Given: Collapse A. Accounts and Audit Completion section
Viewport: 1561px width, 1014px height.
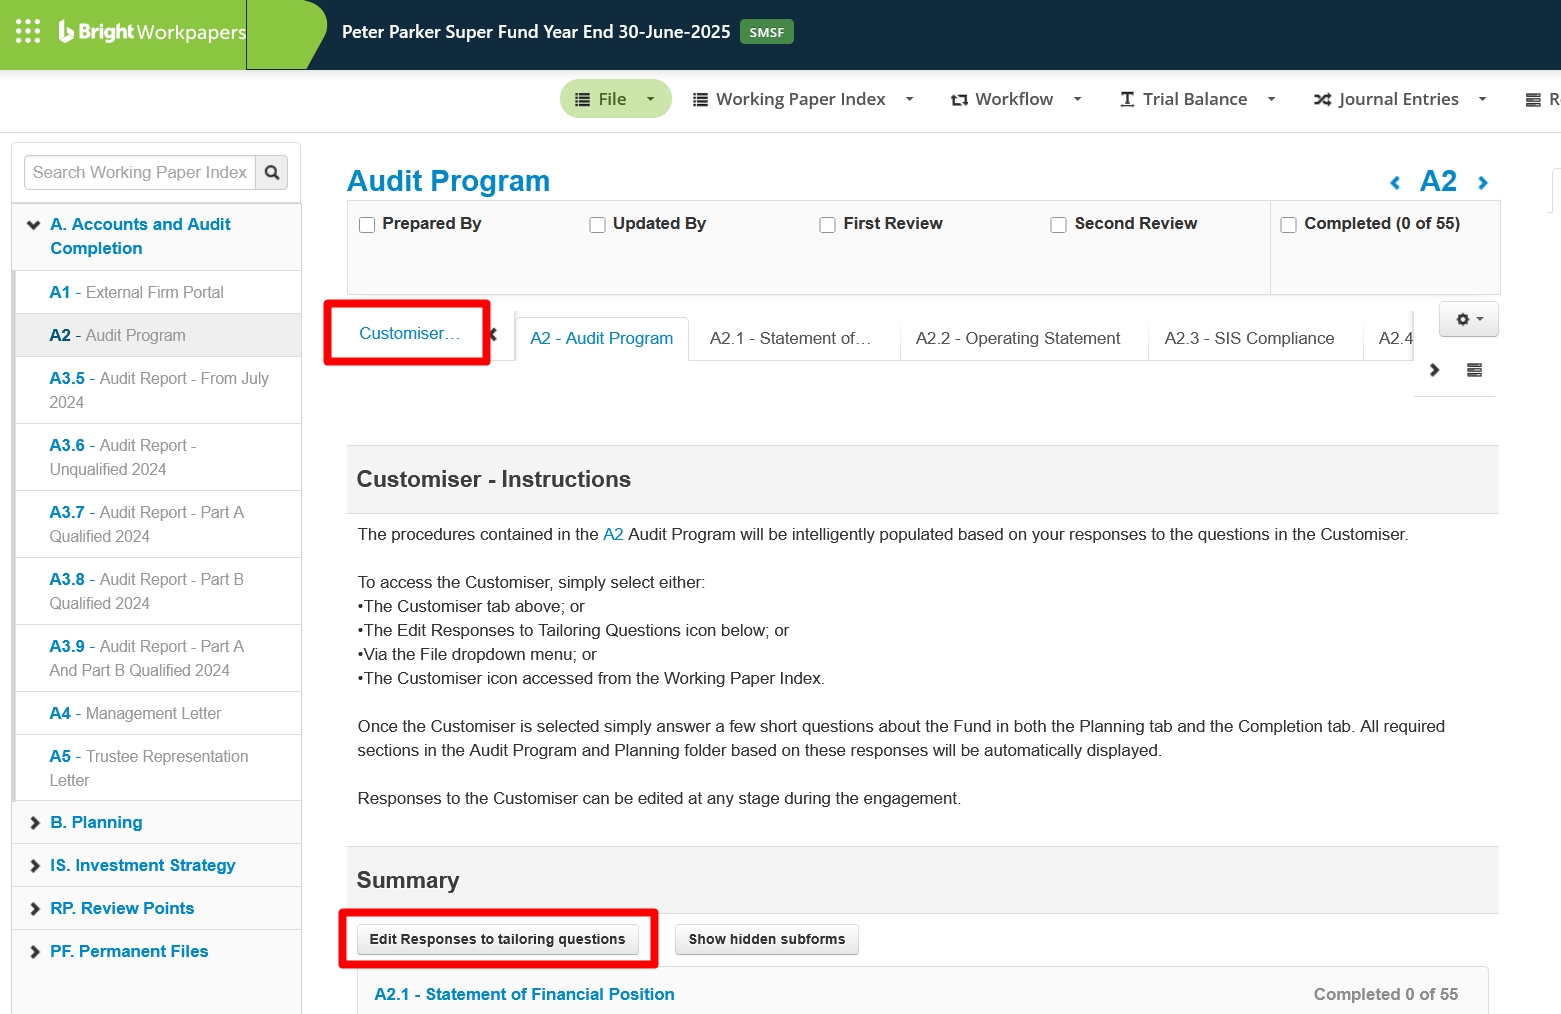Looking at the screenshot, I should [34, 225].
